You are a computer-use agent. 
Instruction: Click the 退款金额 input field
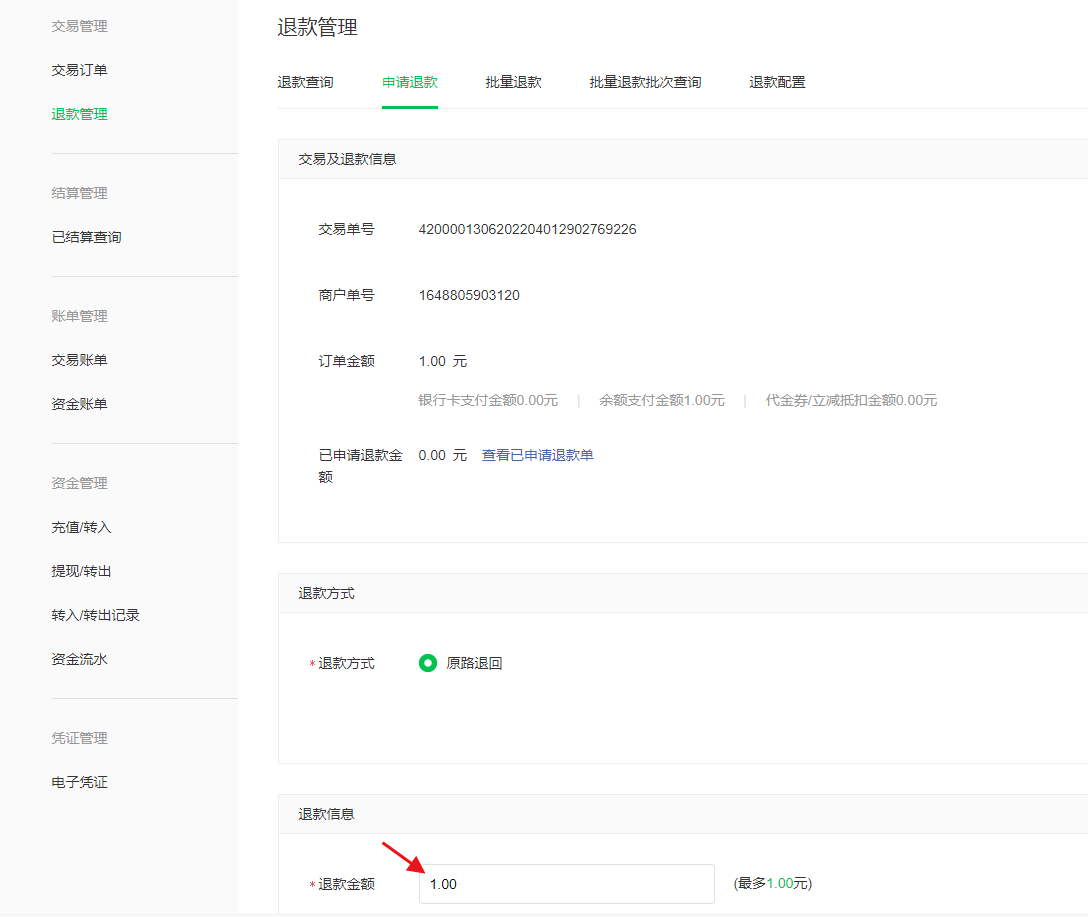(x=566, y=884)
